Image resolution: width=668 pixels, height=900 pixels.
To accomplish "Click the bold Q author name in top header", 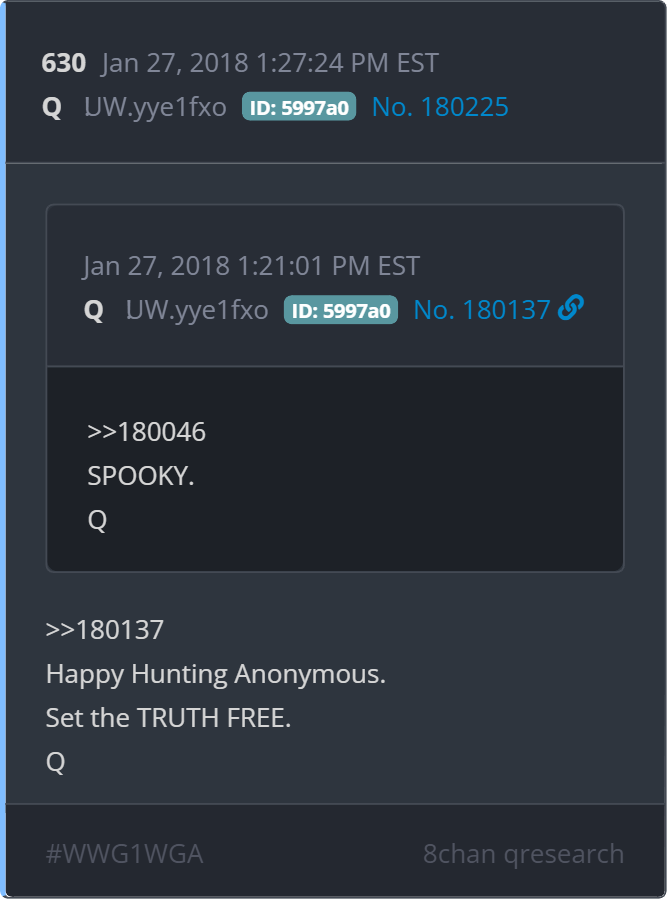I will [52, 107].
